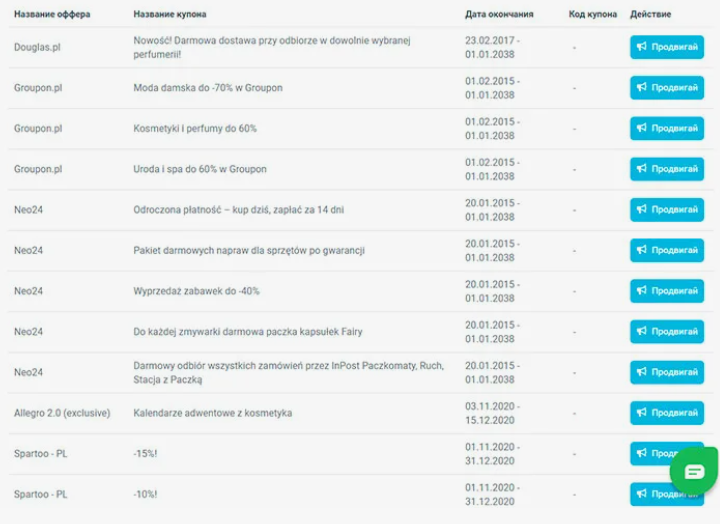
Task: Click Продвигай for Kosmetyki i perfumy coupon
Action: pyautogui.click(x=667, y=128)
